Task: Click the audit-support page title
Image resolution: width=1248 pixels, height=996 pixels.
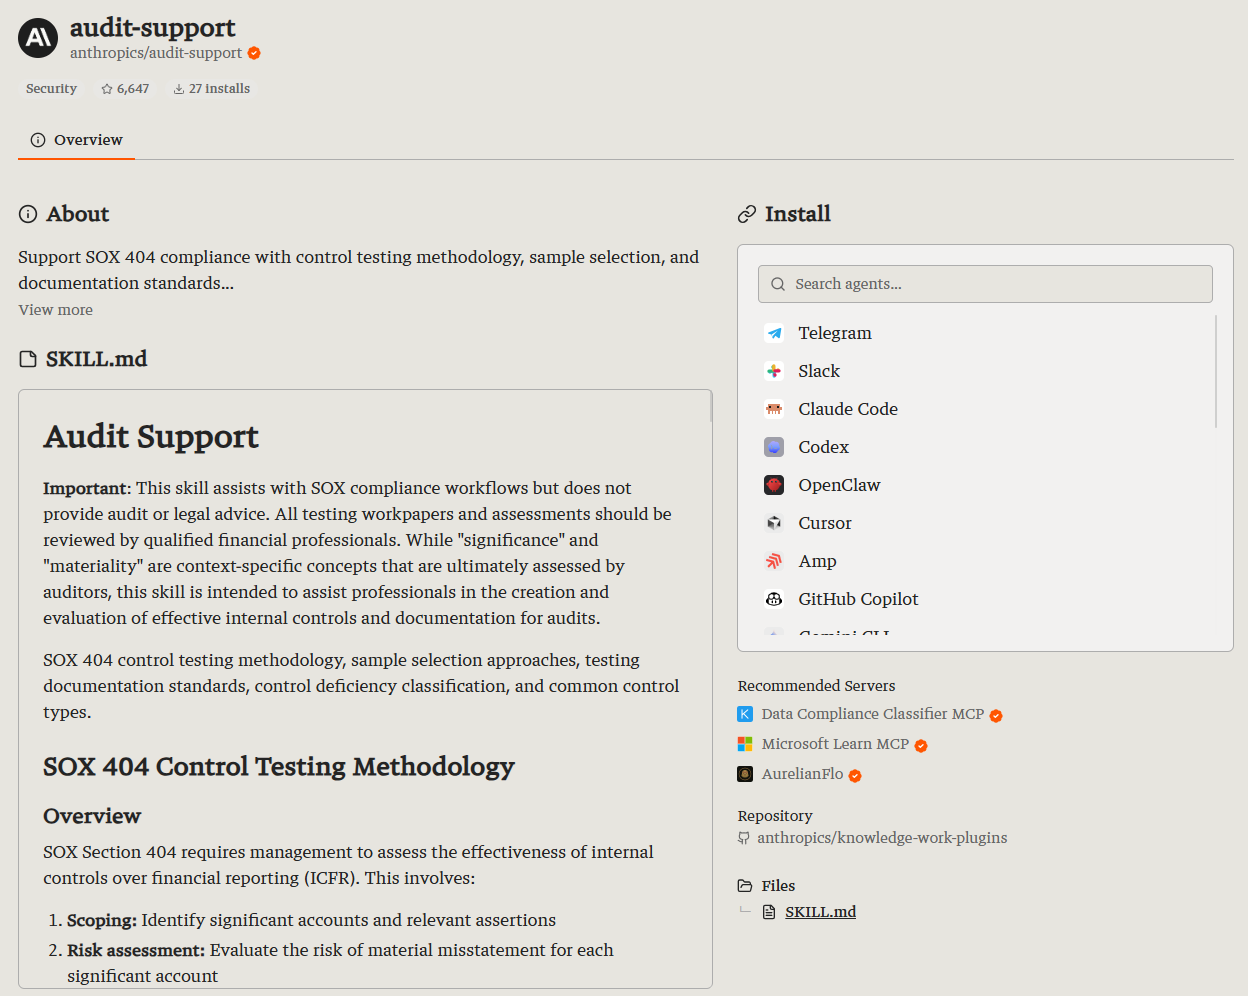Action: [x=153, y=27]
